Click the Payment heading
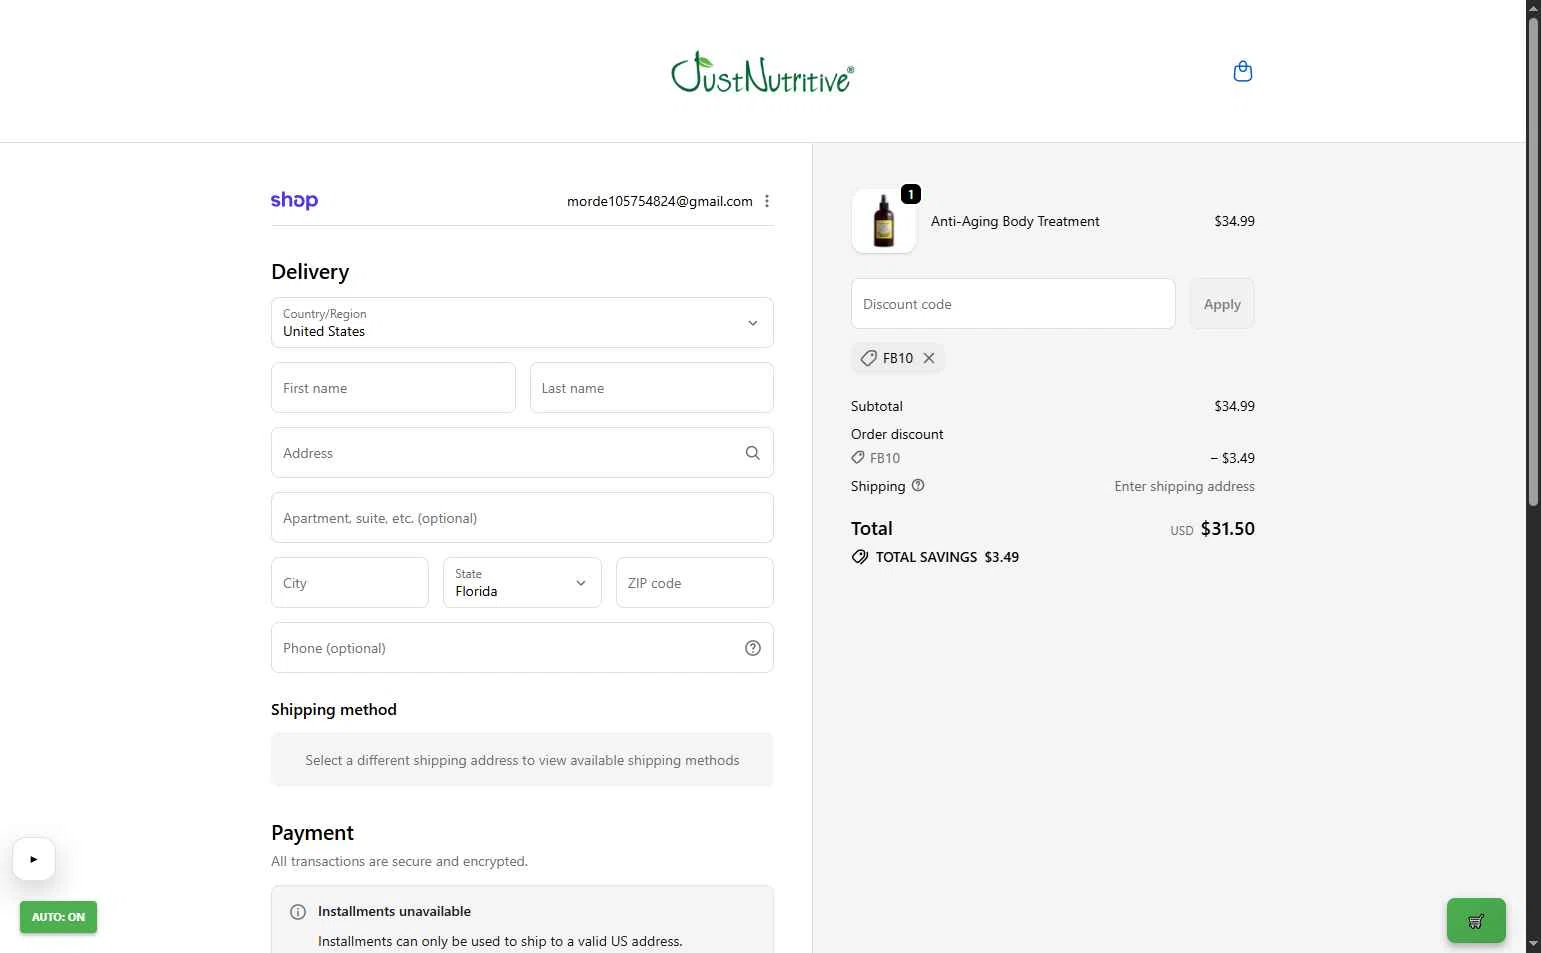Screen dimensions: 1541x953 (x=312, y=833)
